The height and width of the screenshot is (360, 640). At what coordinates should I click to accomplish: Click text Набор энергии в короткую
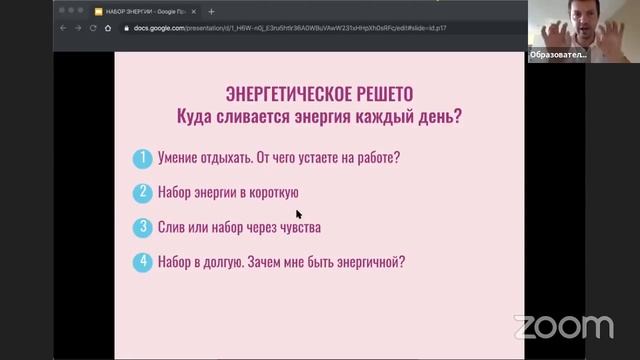[x=228, y=192]
